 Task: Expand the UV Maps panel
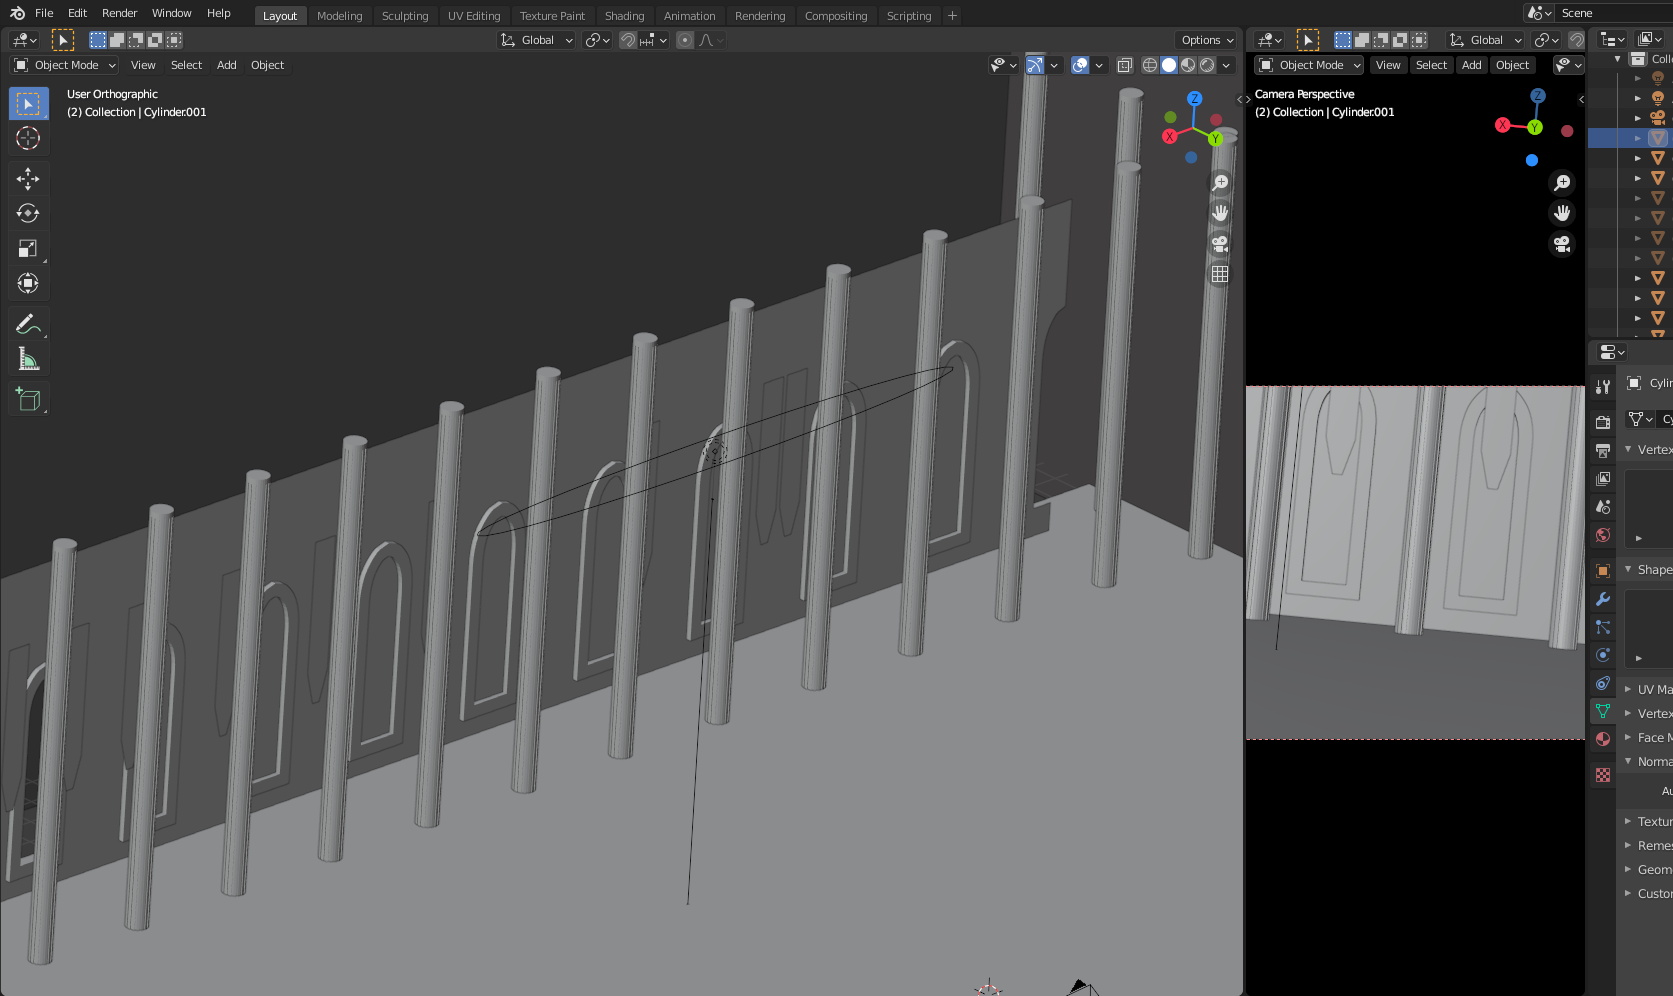pos(1652,689)
